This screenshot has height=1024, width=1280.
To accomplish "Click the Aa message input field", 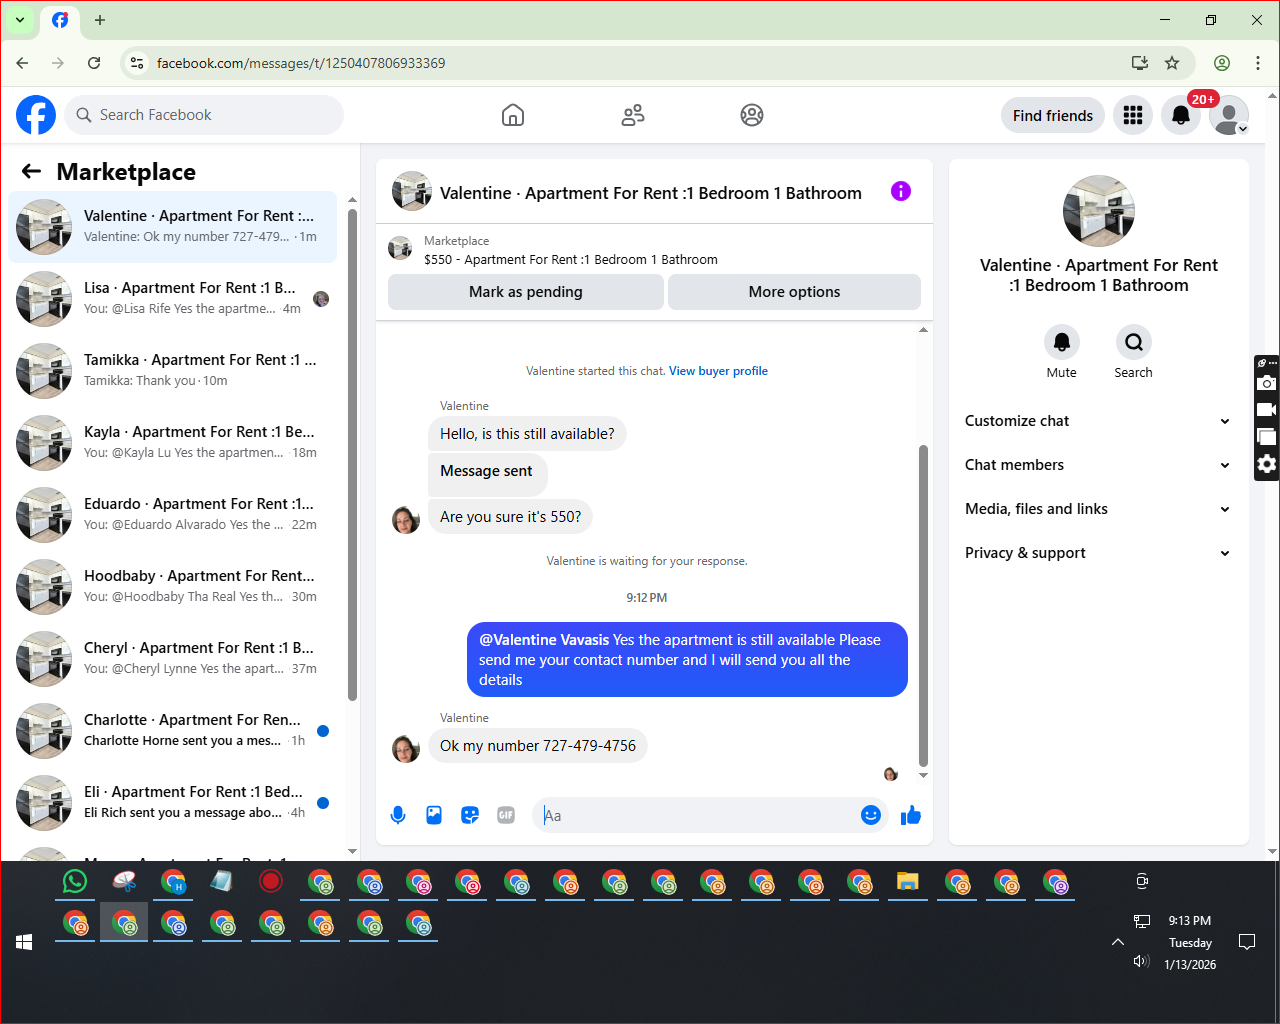I will [x=697, y=815].
